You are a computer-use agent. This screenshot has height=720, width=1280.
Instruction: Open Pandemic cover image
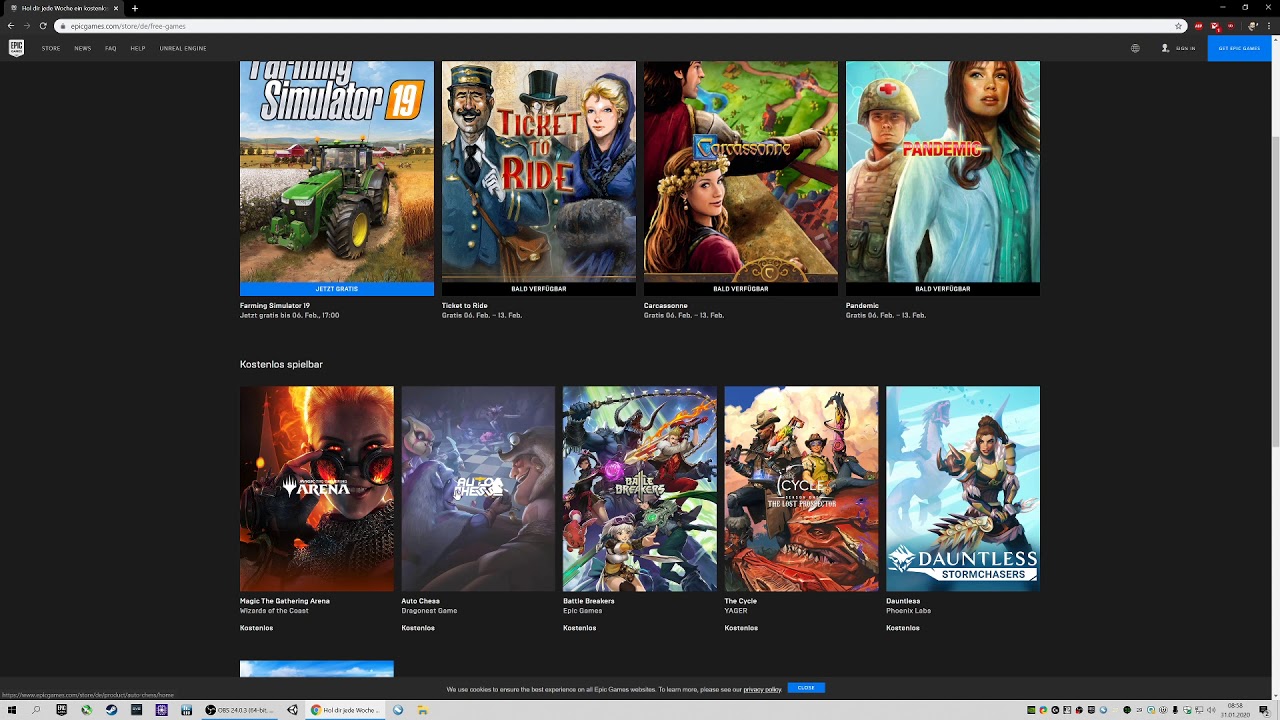pyautogui.click(x=943, y=171)
